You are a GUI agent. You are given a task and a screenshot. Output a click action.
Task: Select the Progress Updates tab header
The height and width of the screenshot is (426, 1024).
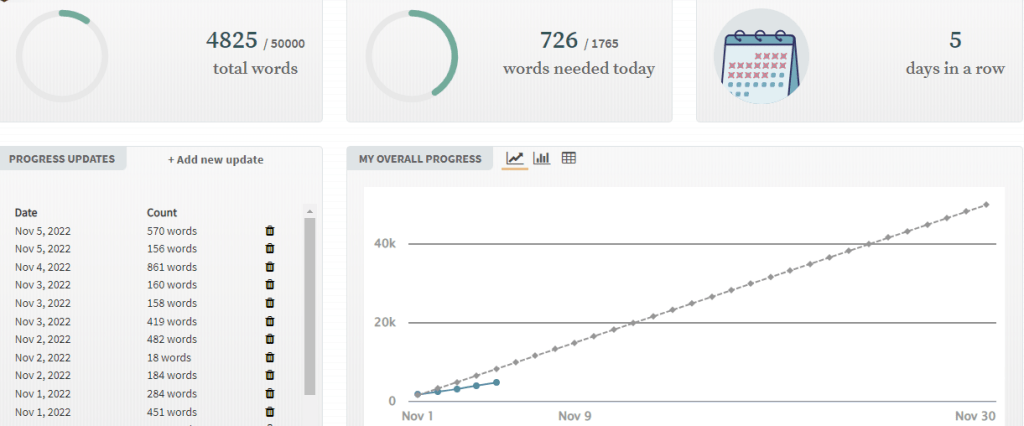[x=62, y=159]
